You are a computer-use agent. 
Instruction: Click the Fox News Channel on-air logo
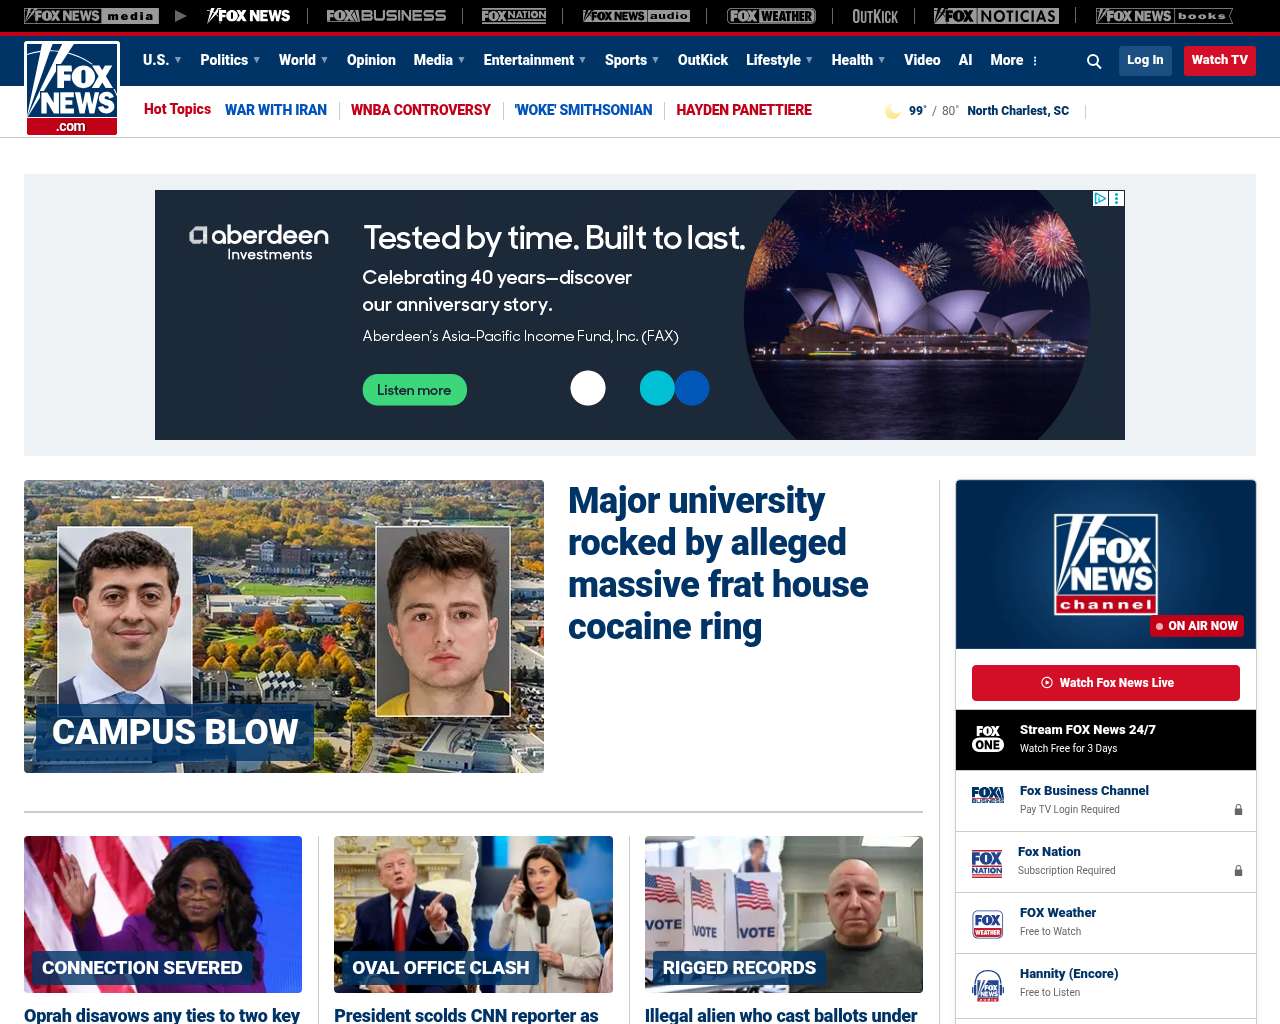pos(1106,564)
